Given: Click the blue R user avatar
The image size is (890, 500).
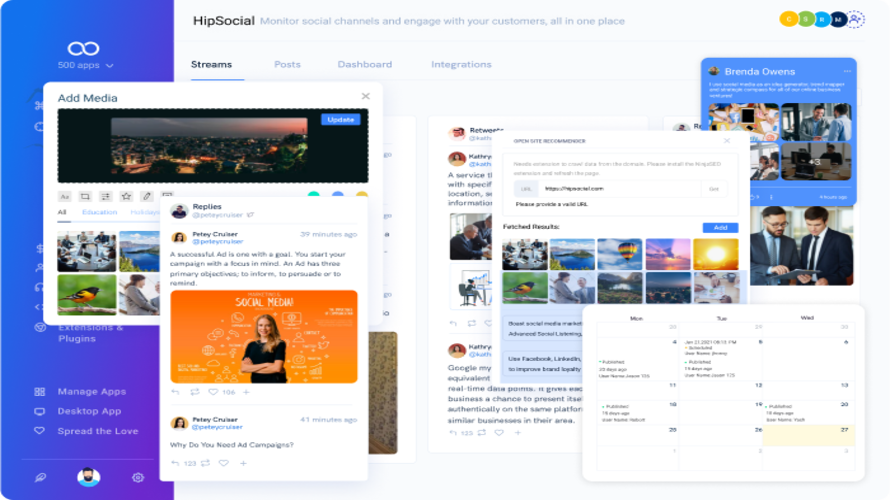Looking at the screenshot, I should pyautogui.click(x=822, y=19).
